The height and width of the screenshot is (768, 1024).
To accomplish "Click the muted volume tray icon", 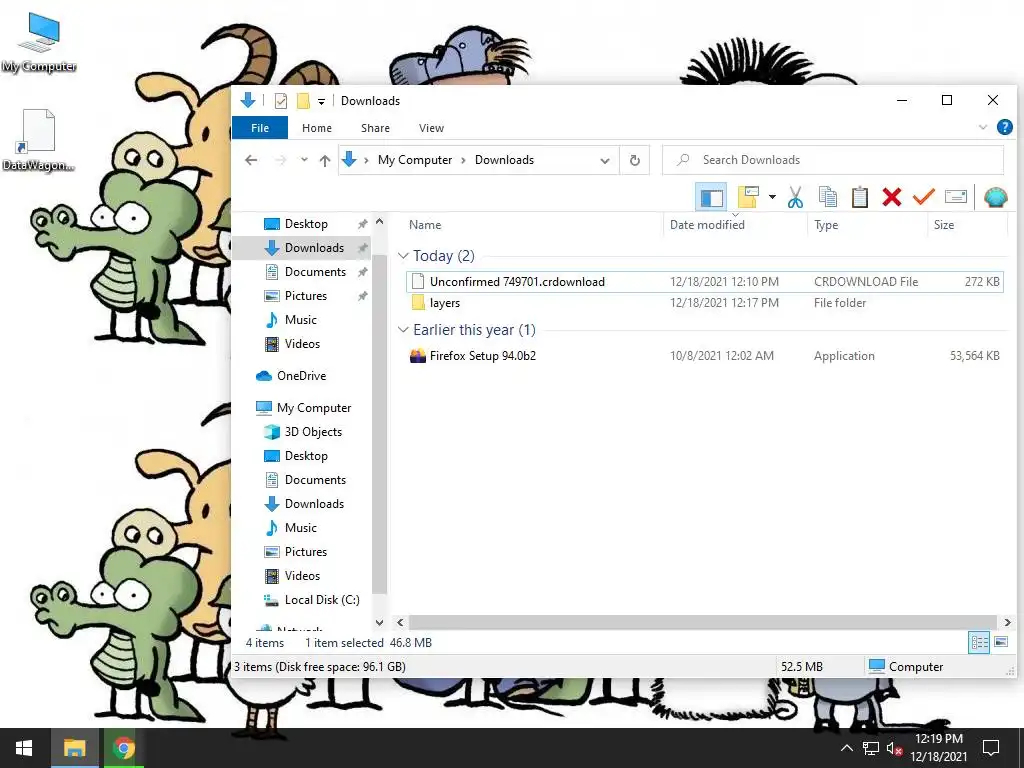I will click(894, 748).
